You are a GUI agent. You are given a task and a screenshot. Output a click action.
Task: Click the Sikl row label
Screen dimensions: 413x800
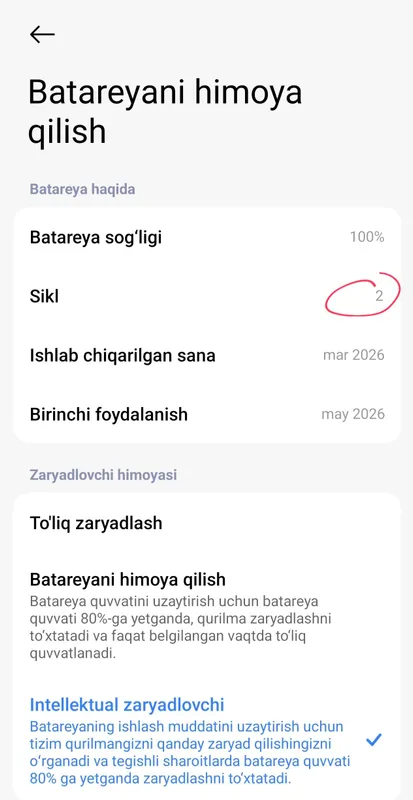coord(44,296)
